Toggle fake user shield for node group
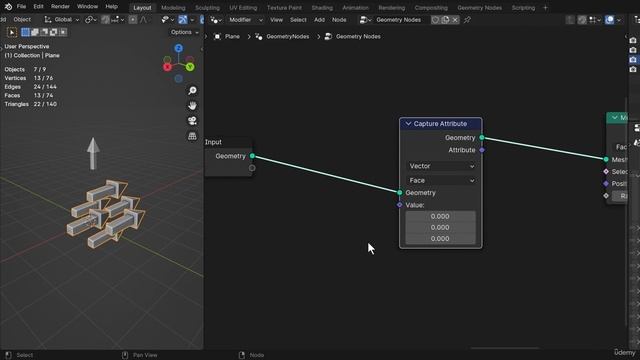This screenshot has width=640, height=360. (436, 20)
